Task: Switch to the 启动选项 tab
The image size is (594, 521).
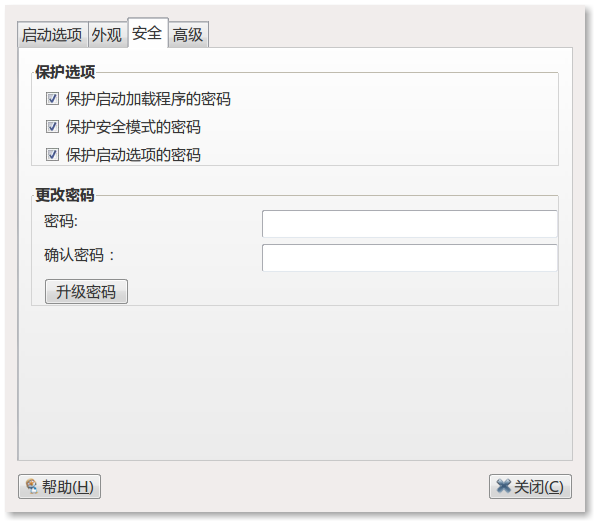Action: coord(52,35)
